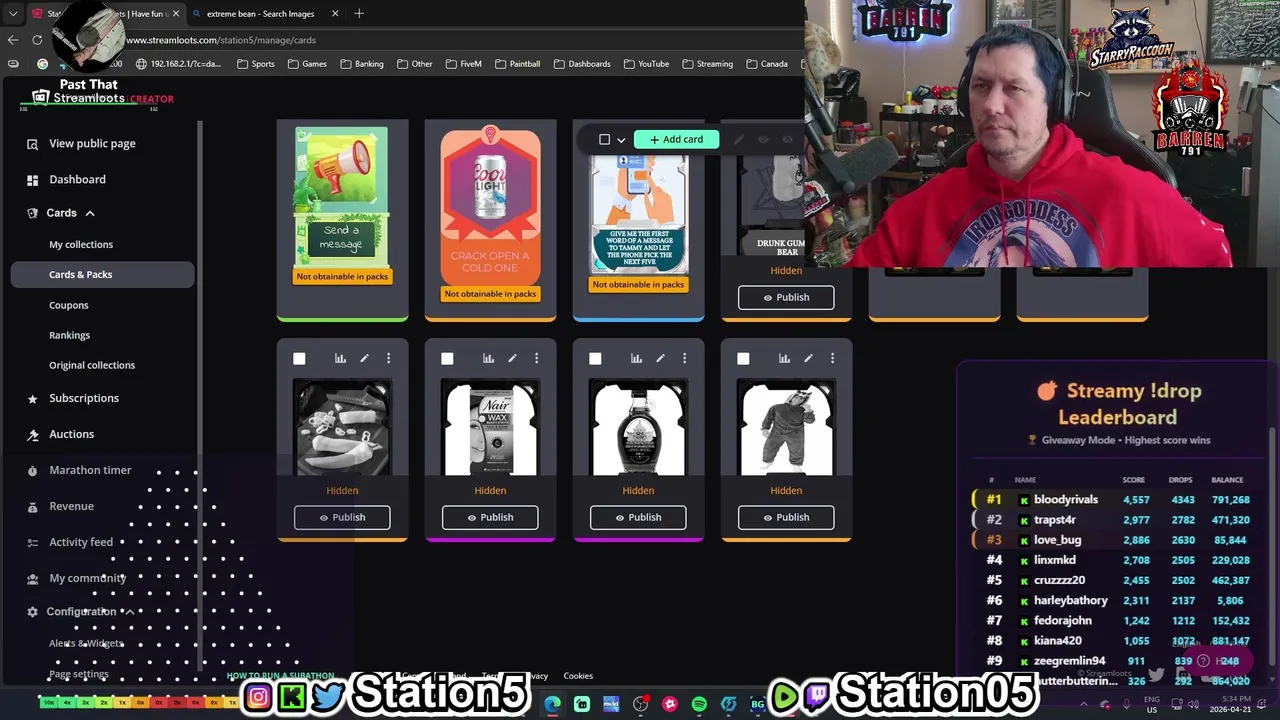Viewport: 1280px width, 720px height.
Task: Open the YouTube bookmarks folder
Action: pyautogui.click(x=646, y=64)
